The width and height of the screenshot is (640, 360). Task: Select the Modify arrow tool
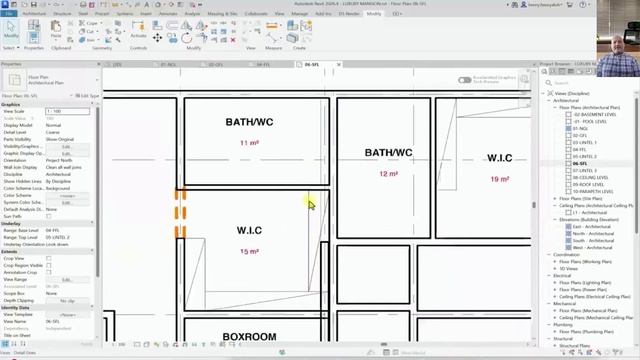11,30
